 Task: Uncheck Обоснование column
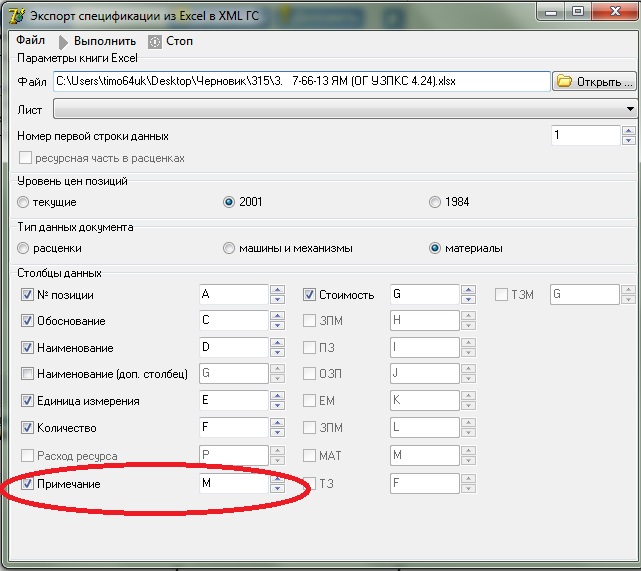pyautogui.click(x=27, y=321)
